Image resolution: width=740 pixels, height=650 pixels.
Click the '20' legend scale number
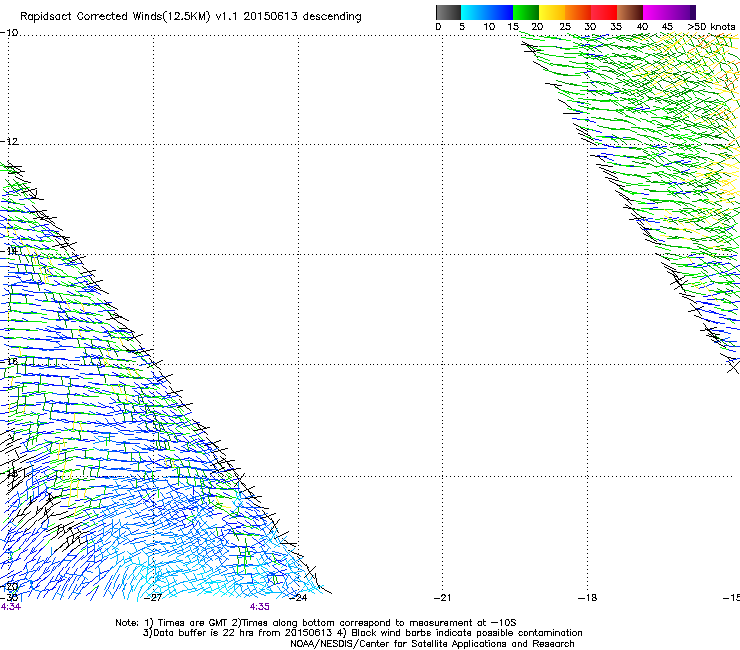pyautogui.click(x=537, y=27)
